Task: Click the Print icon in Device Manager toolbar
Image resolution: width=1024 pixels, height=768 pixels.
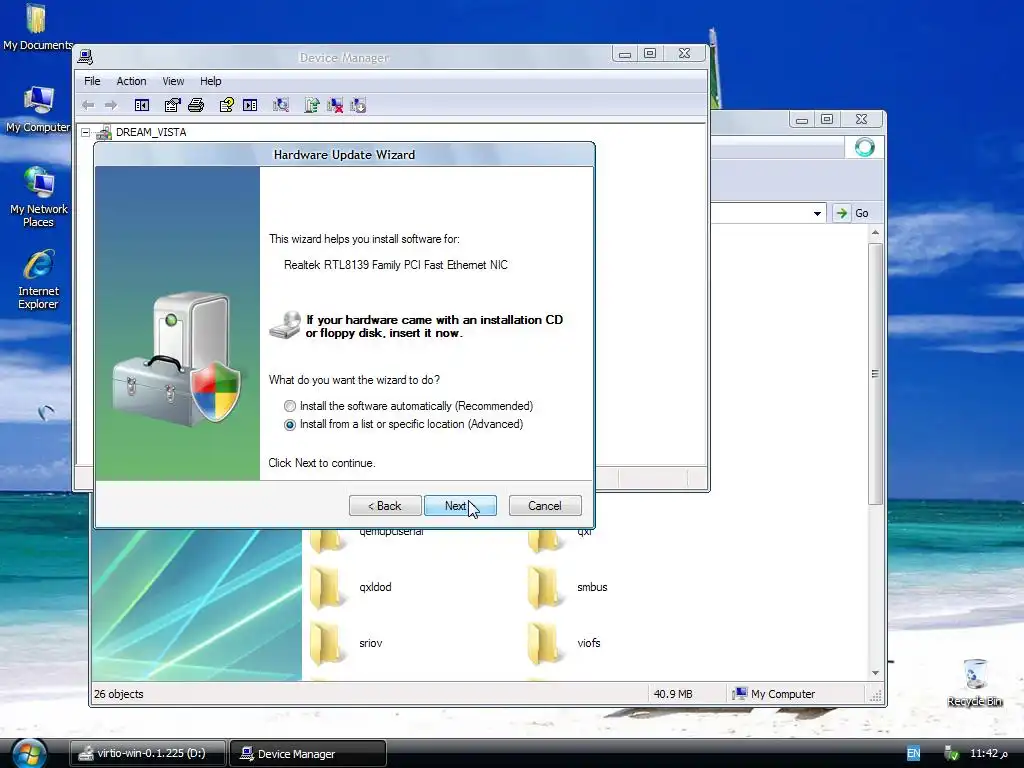Action: (x=196, y=105)
